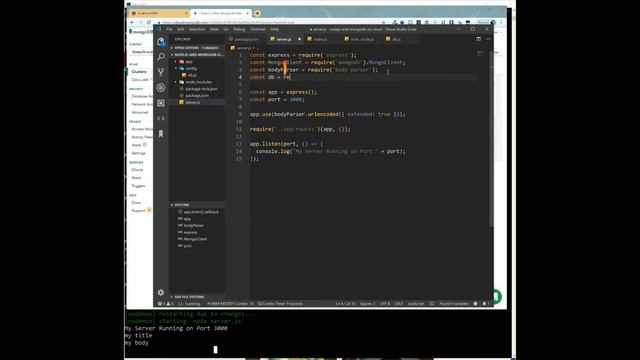Click the errors and warnings status item

click(166, 304)
